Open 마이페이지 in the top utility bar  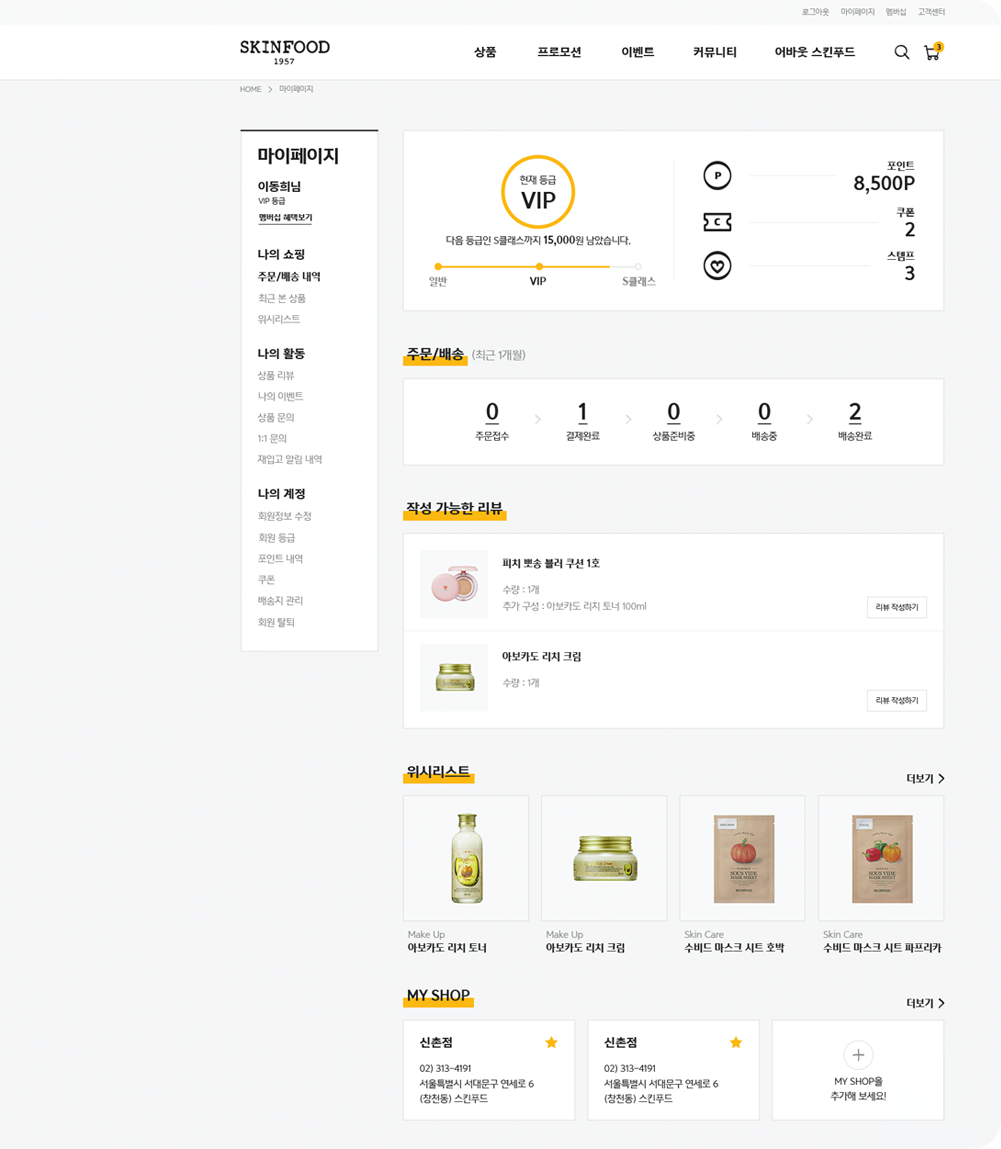coord(857,12)
